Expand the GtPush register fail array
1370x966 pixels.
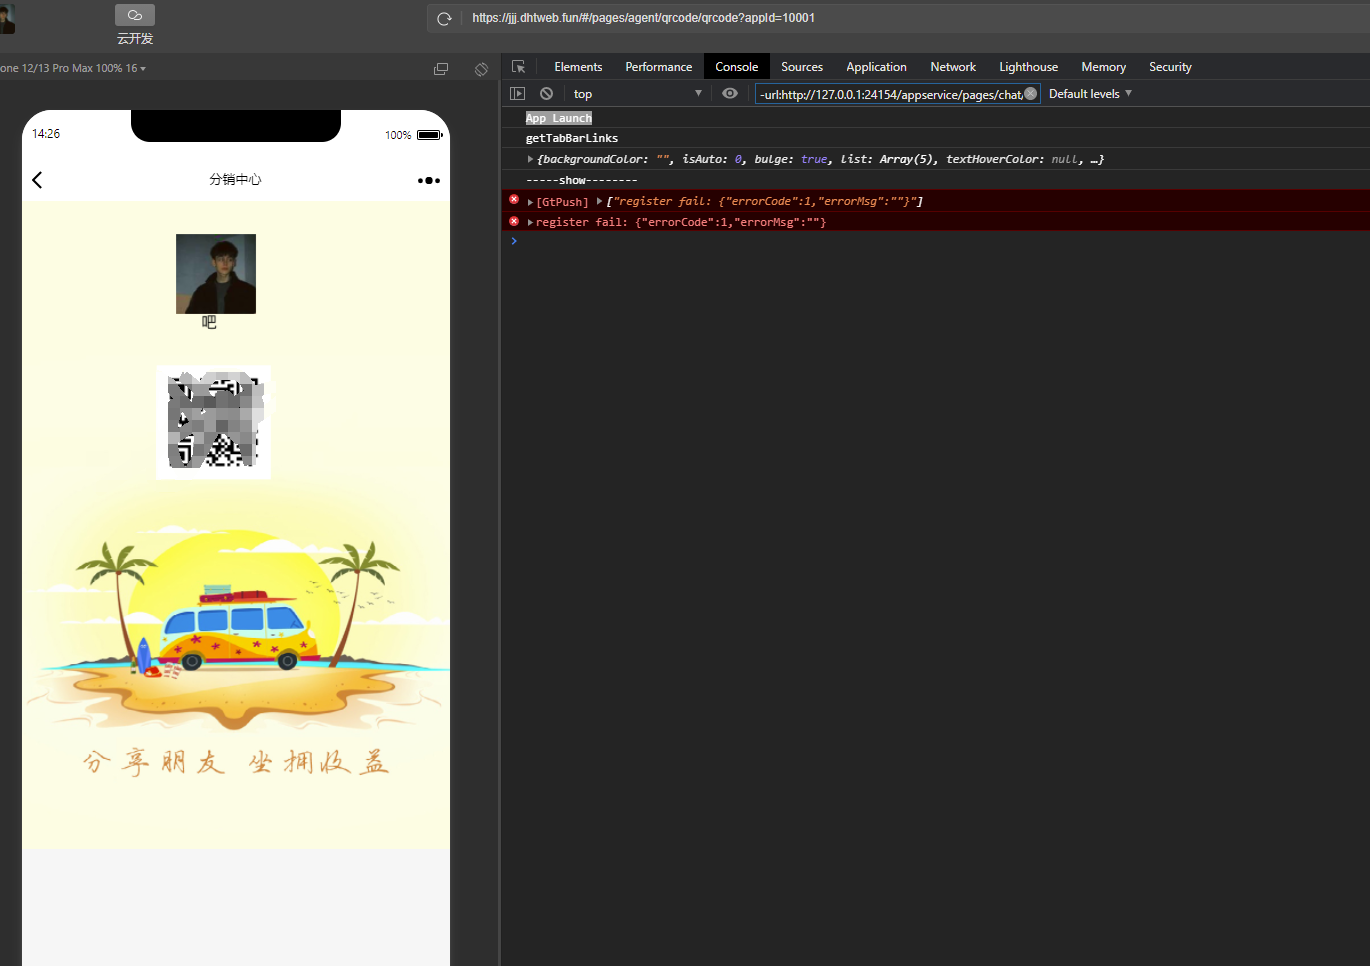tap(599, 202)
